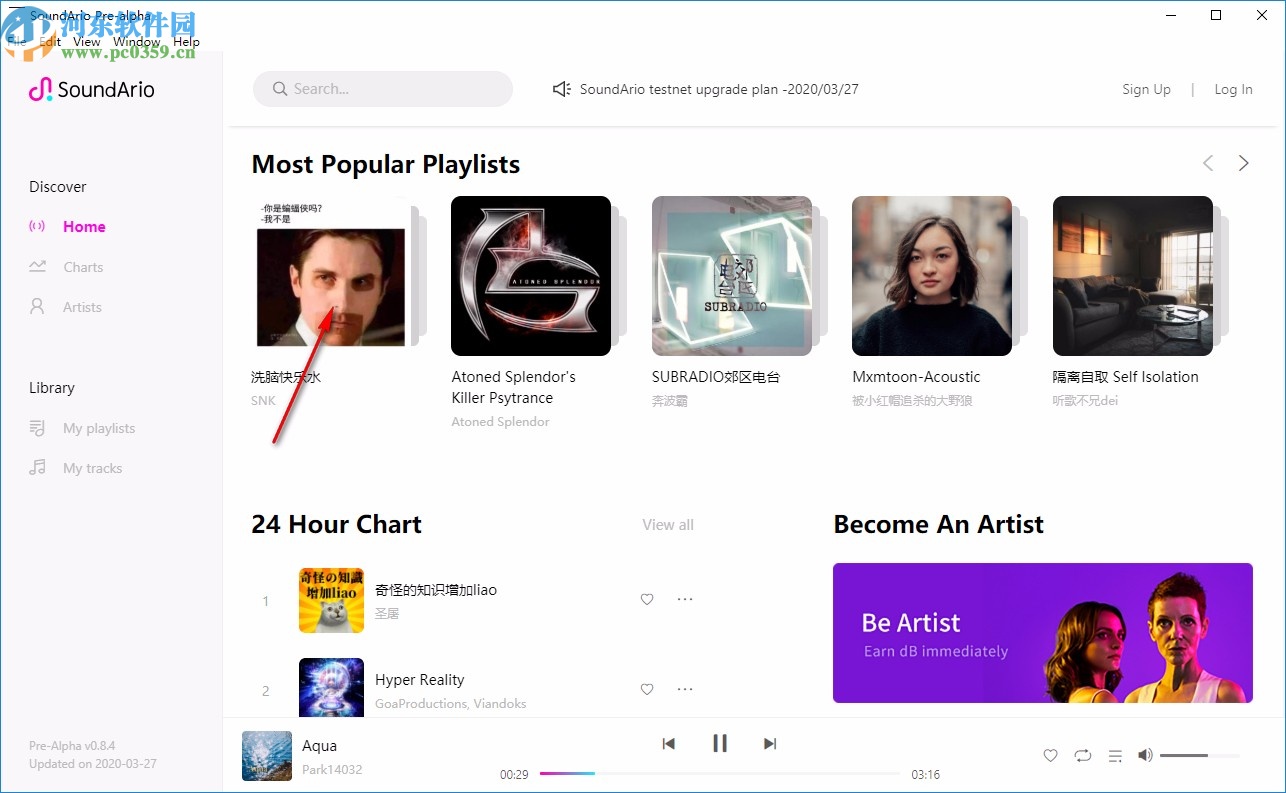Click the Aqua album art in player

tap(267, 756)
